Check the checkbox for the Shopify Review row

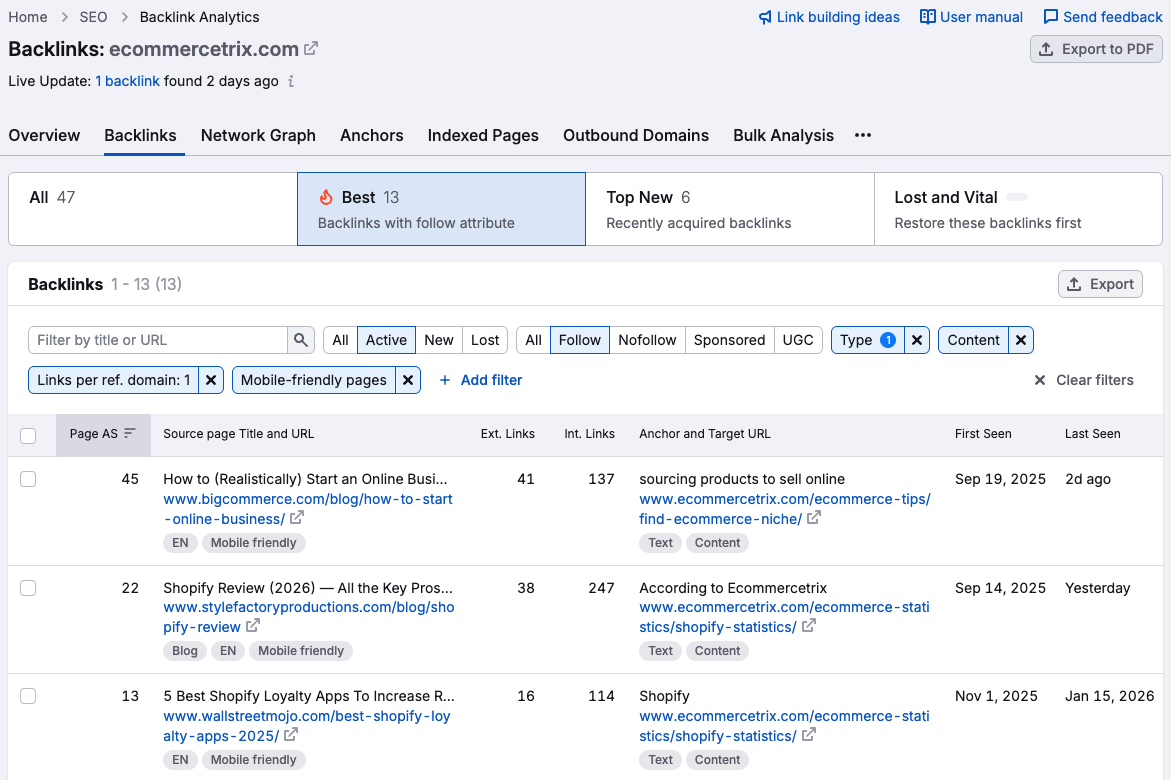(x=28, y=588)
